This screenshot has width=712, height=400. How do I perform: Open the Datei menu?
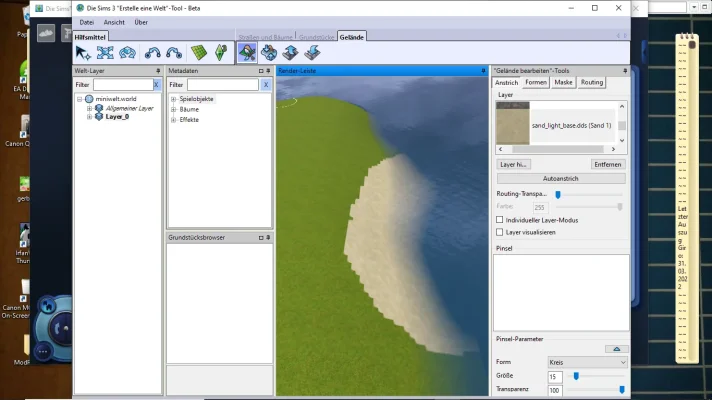click(87, 22)
